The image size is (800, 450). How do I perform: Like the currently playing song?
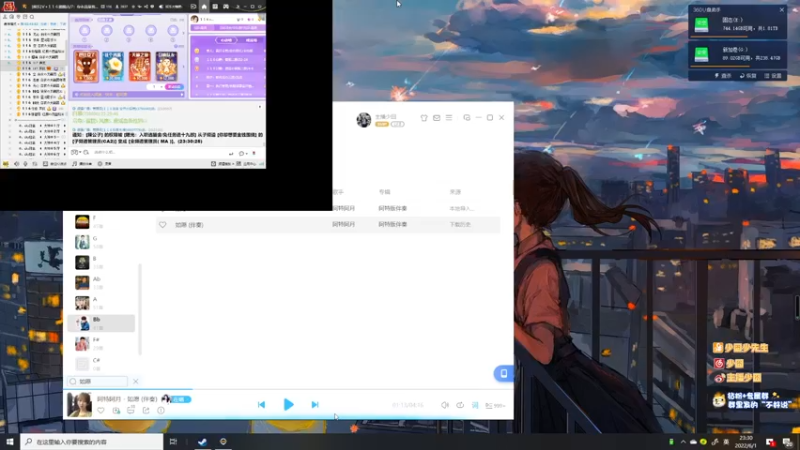(x=101, y=410)
